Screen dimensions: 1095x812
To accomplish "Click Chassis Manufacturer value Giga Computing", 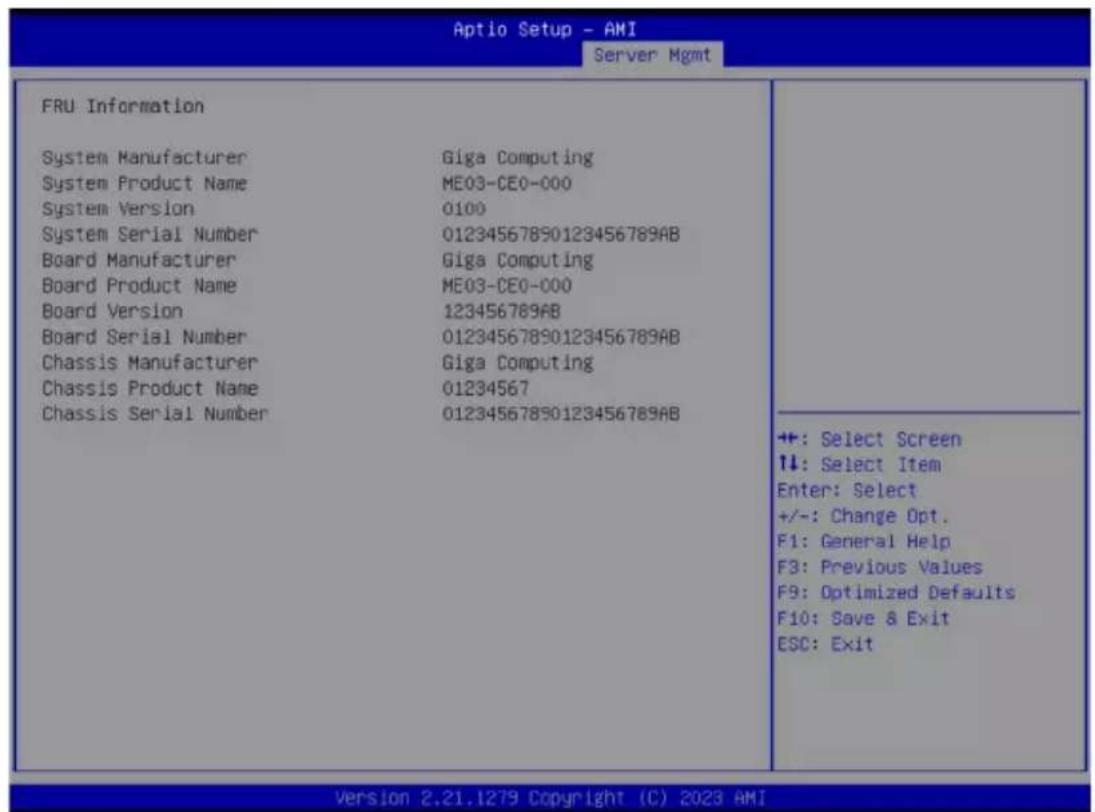I will click(517, 363).
